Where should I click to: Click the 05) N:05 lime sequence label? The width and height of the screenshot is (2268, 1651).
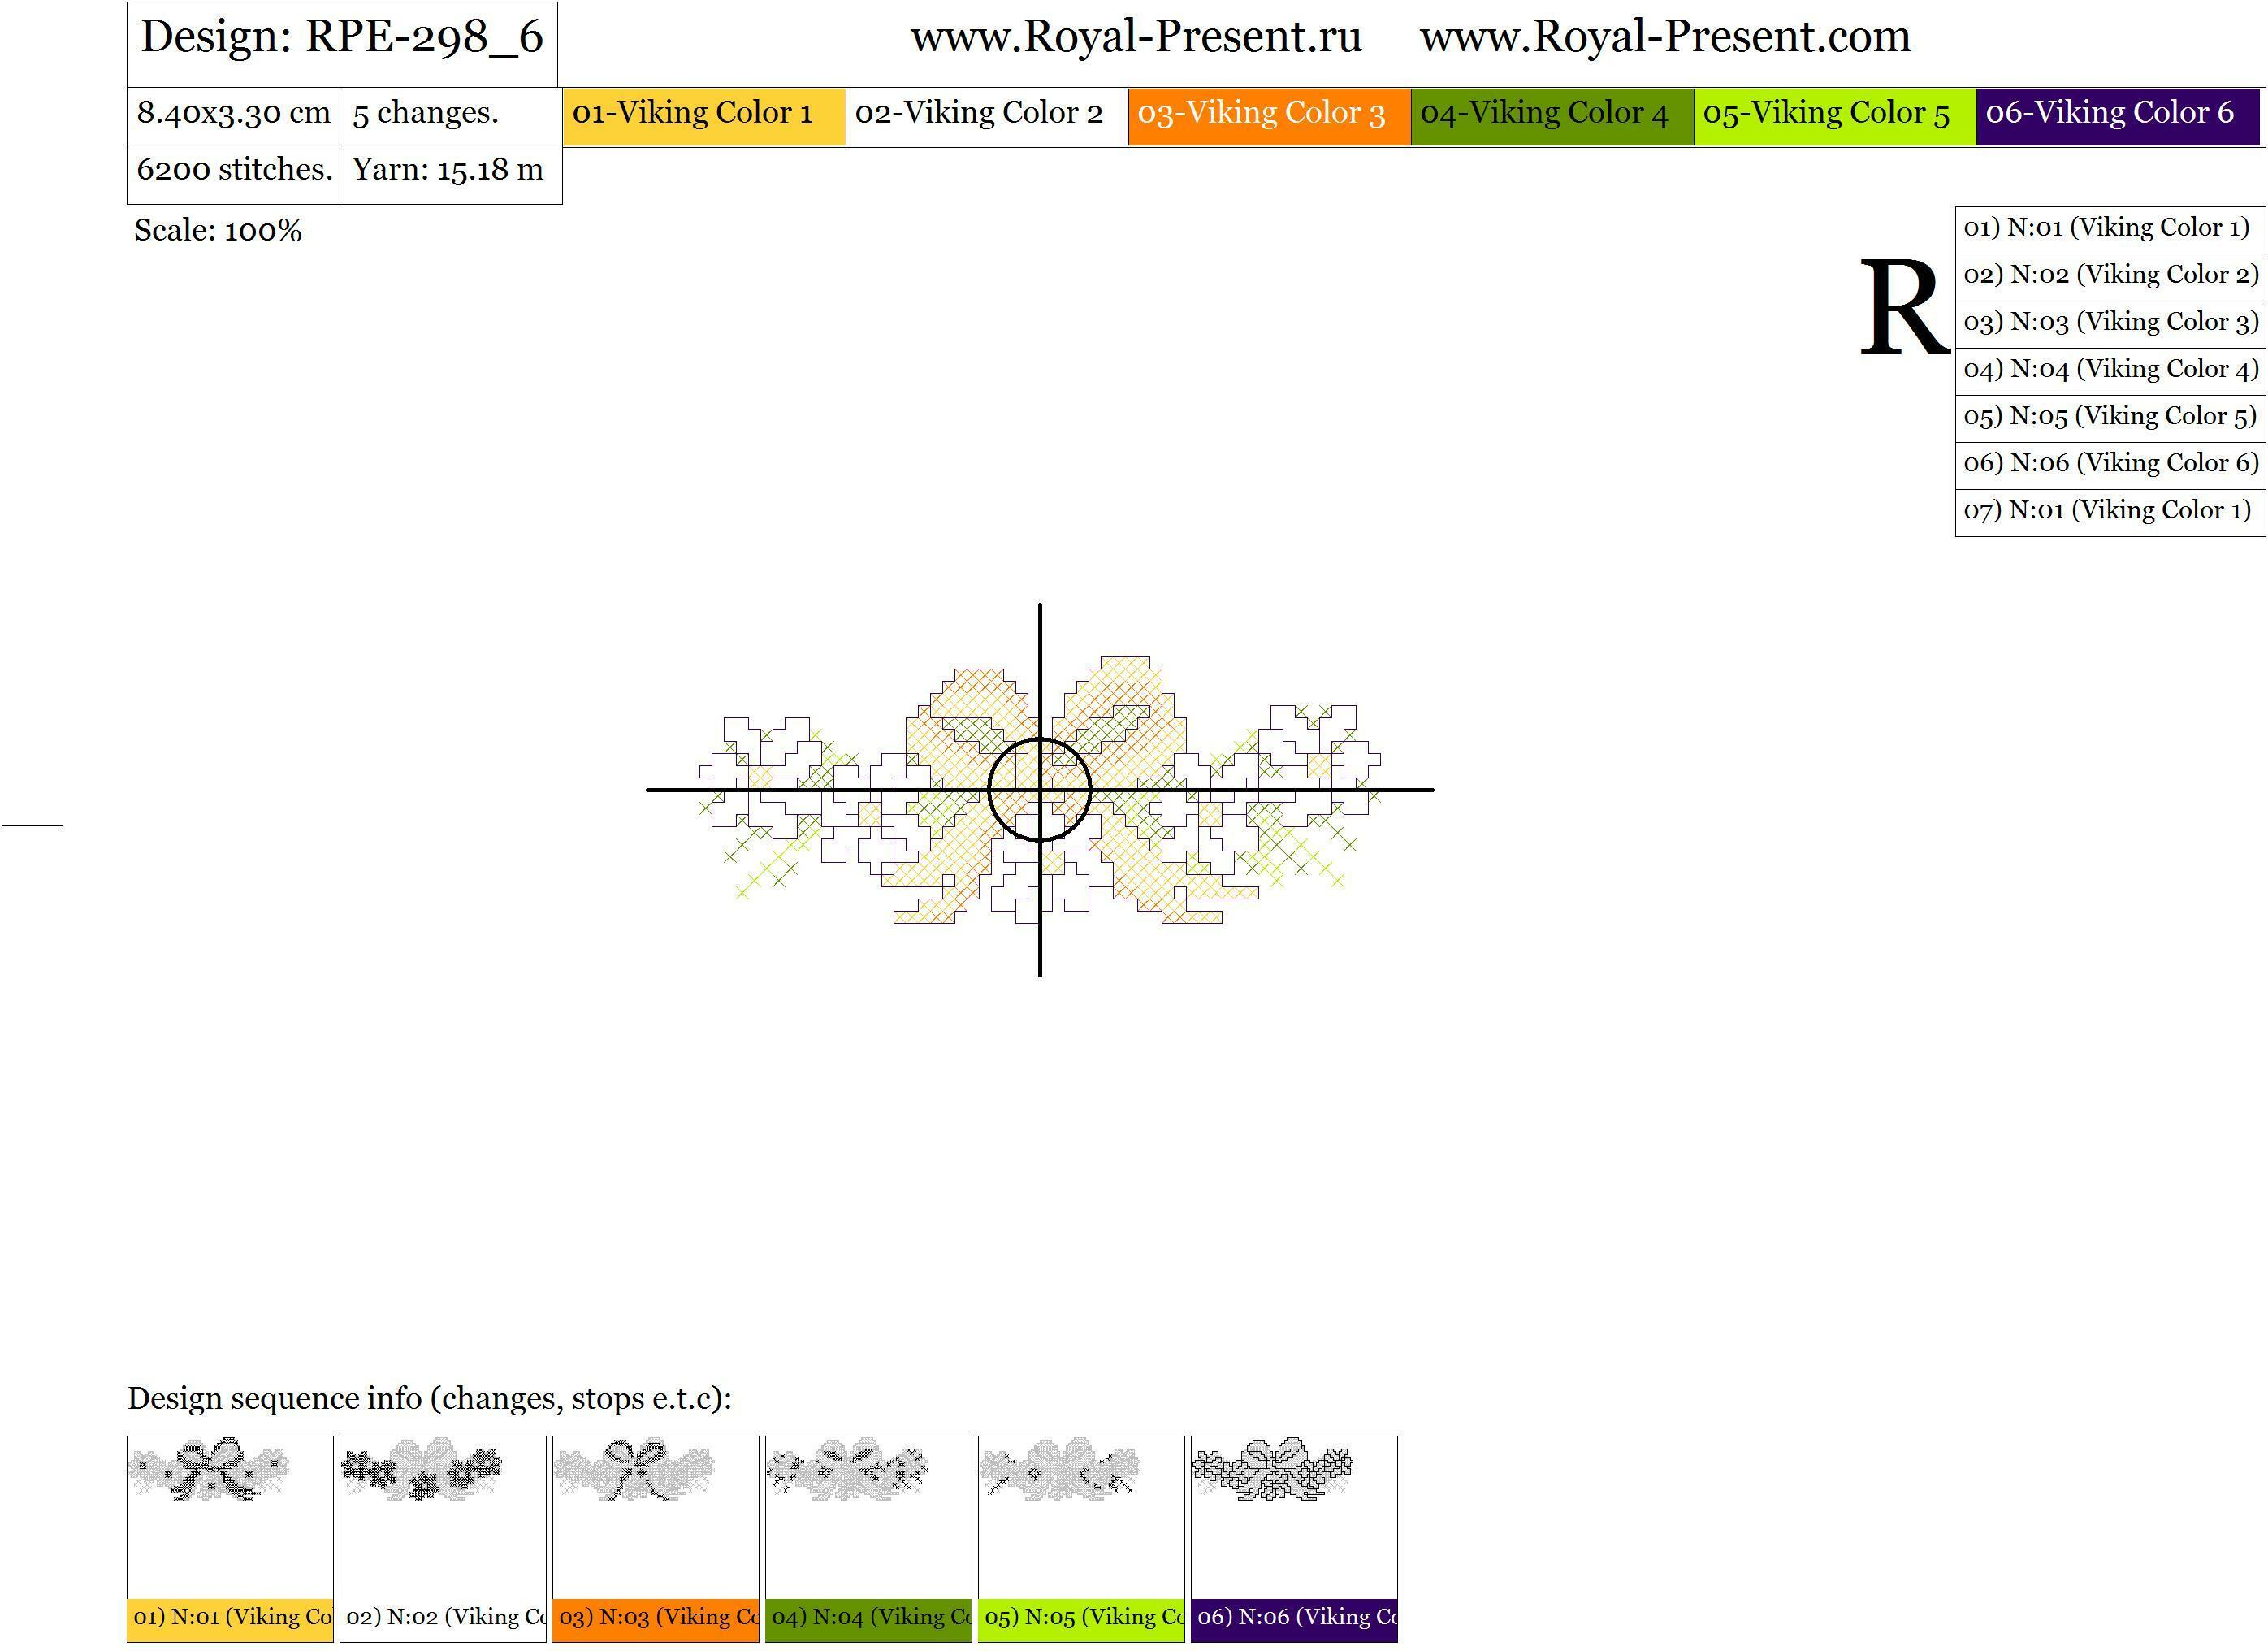(1081, 1619)
